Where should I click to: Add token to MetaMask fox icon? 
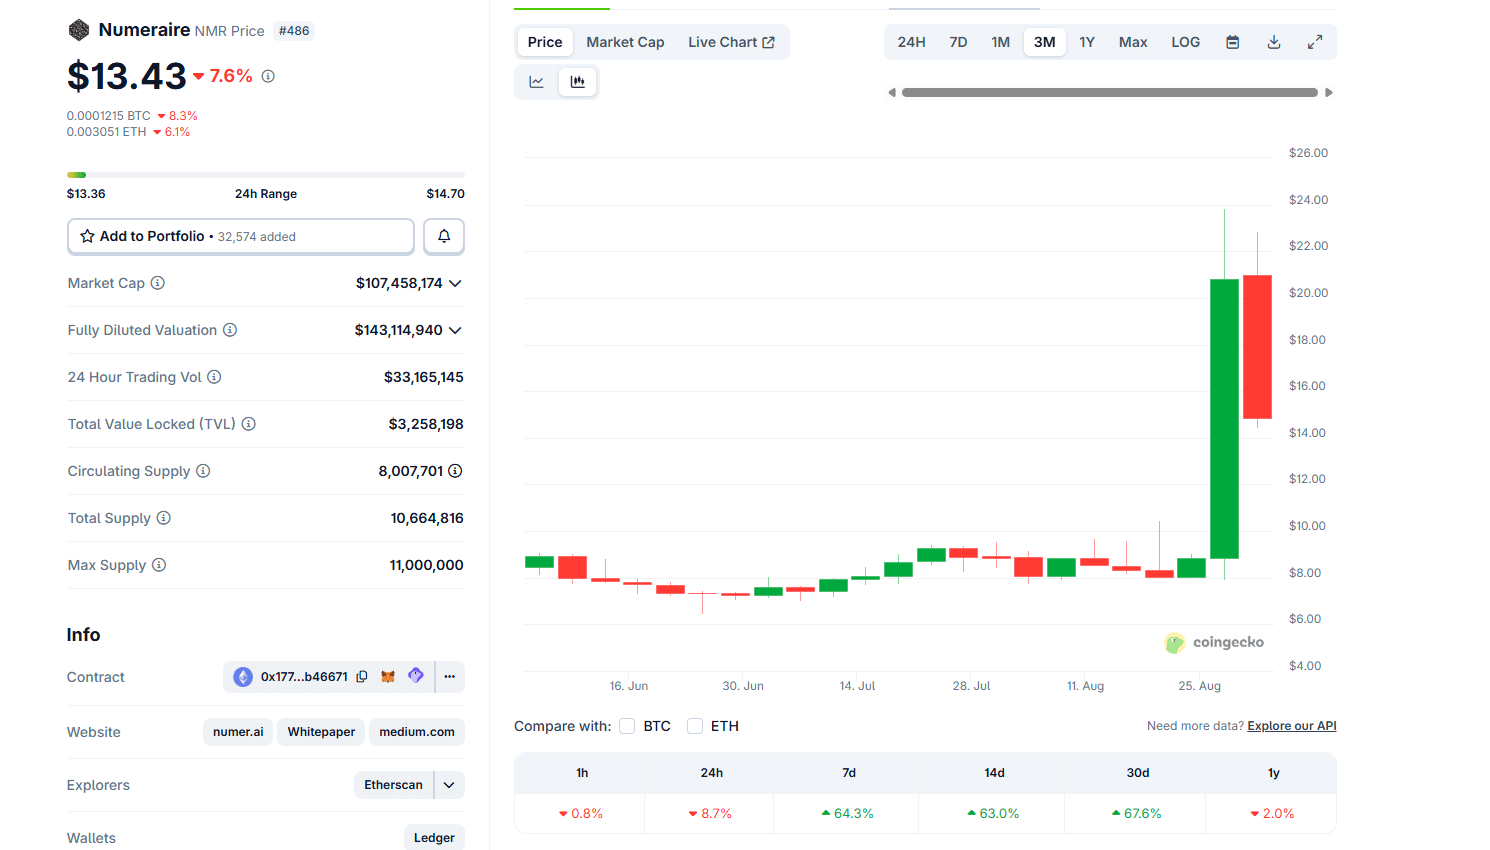click(x=388, y=677)
